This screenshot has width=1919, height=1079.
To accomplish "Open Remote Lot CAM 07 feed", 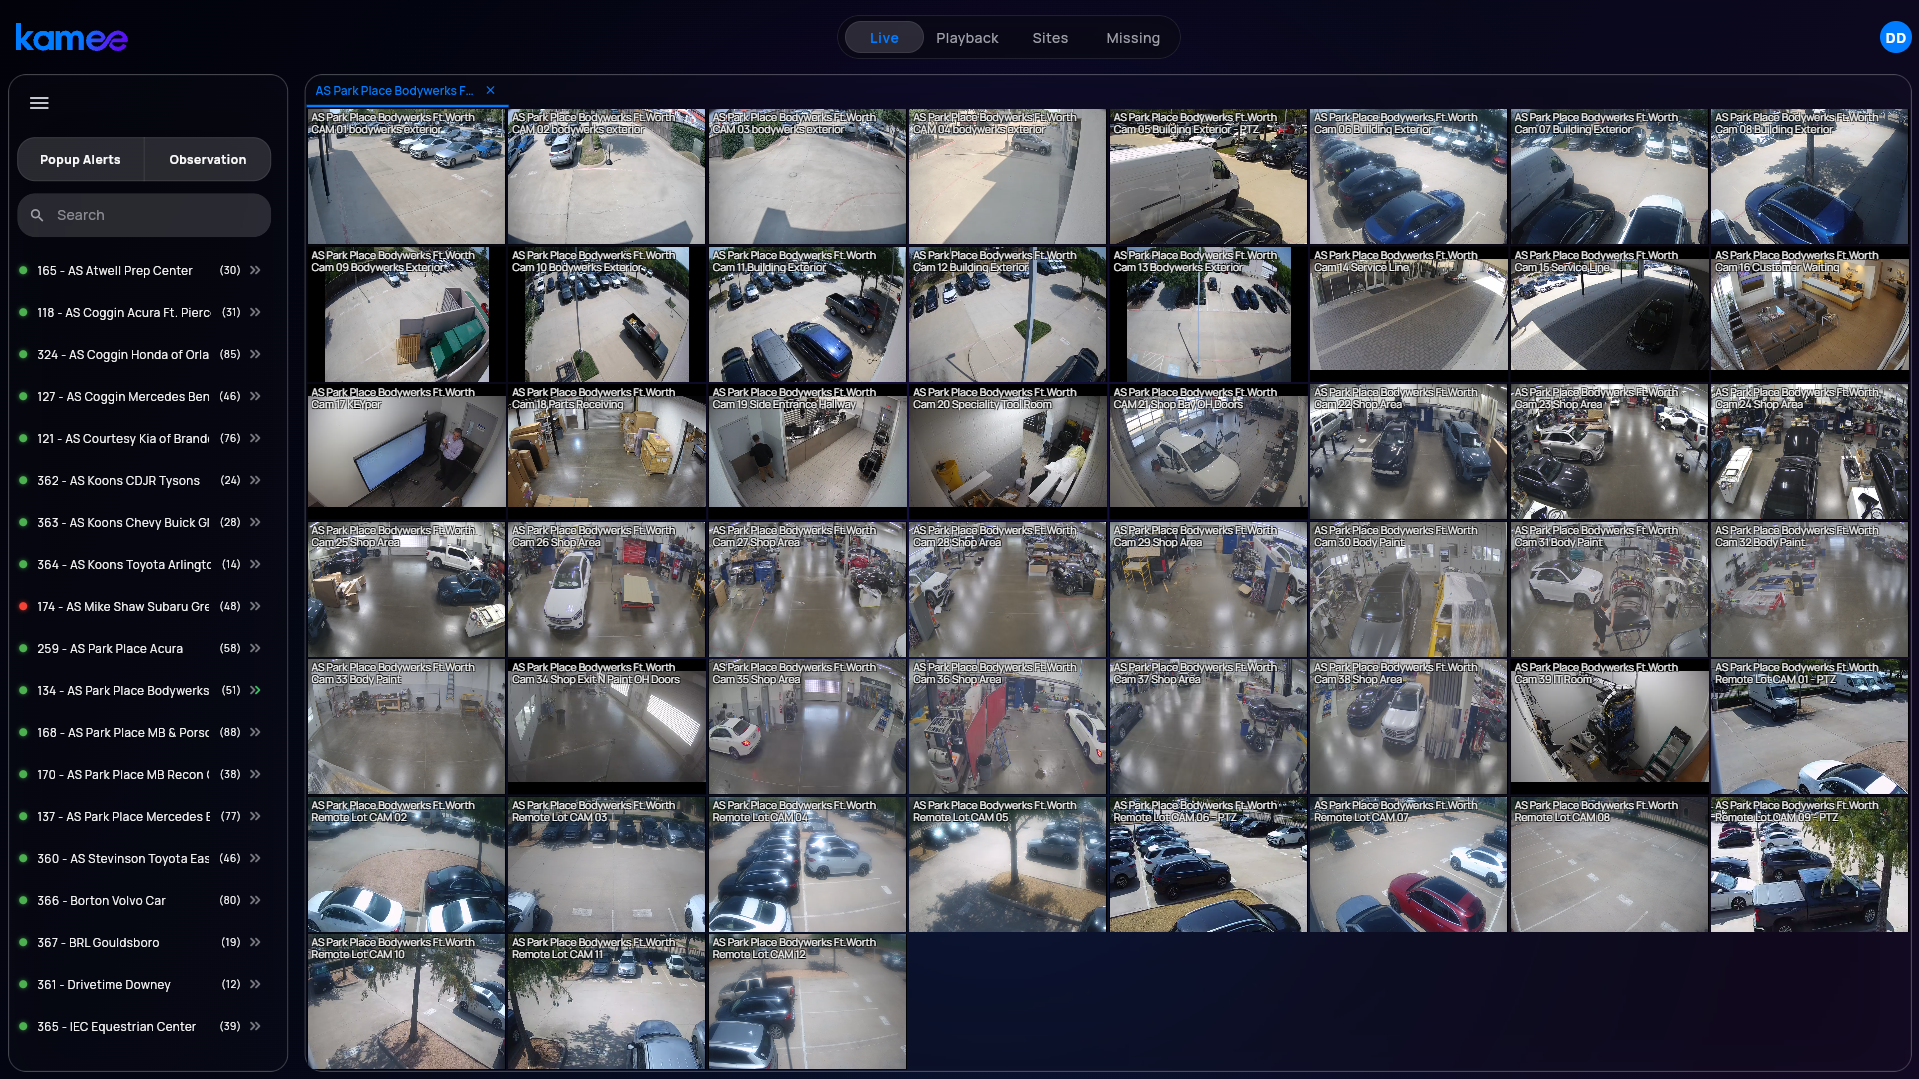I will [1408, 864].
